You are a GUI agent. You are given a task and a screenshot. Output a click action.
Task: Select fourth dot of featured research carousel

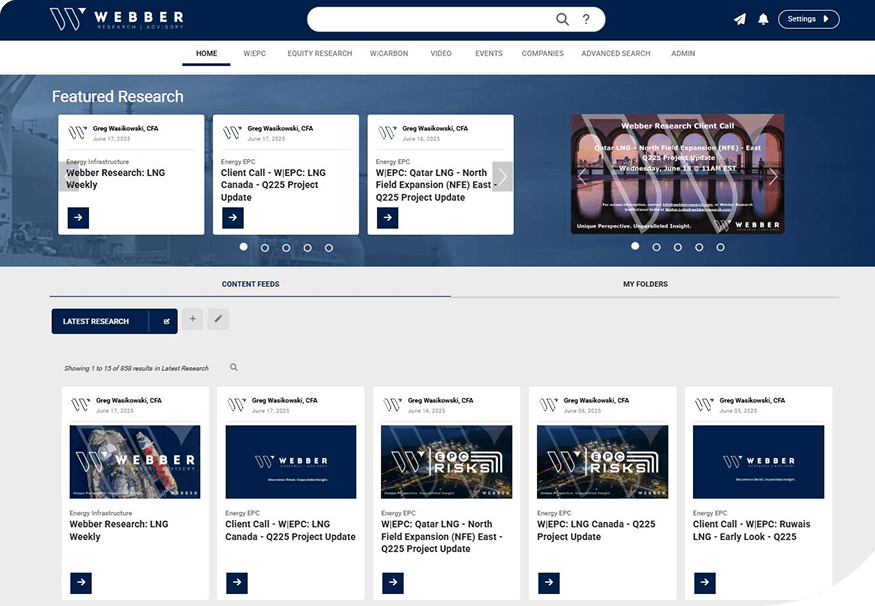(x=307, y=248)
